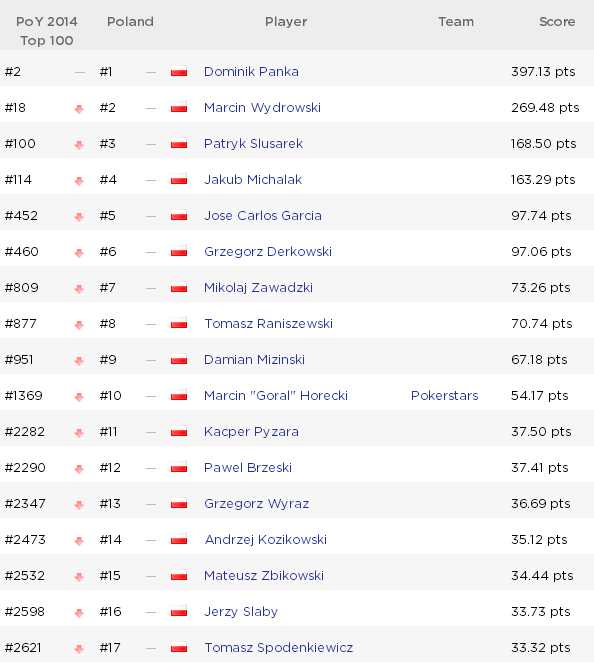Click the Poland flag beside Dominik Panka

(179, 71)
